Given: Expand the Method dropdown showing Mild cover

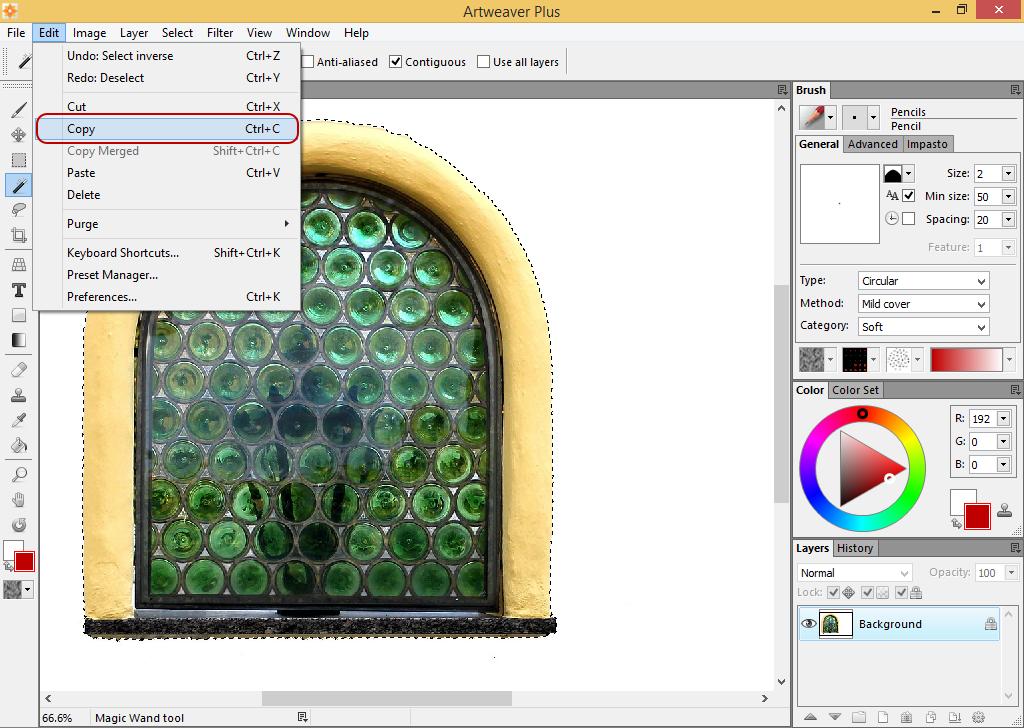Looking at the screenshot, I should coord(923,304).
